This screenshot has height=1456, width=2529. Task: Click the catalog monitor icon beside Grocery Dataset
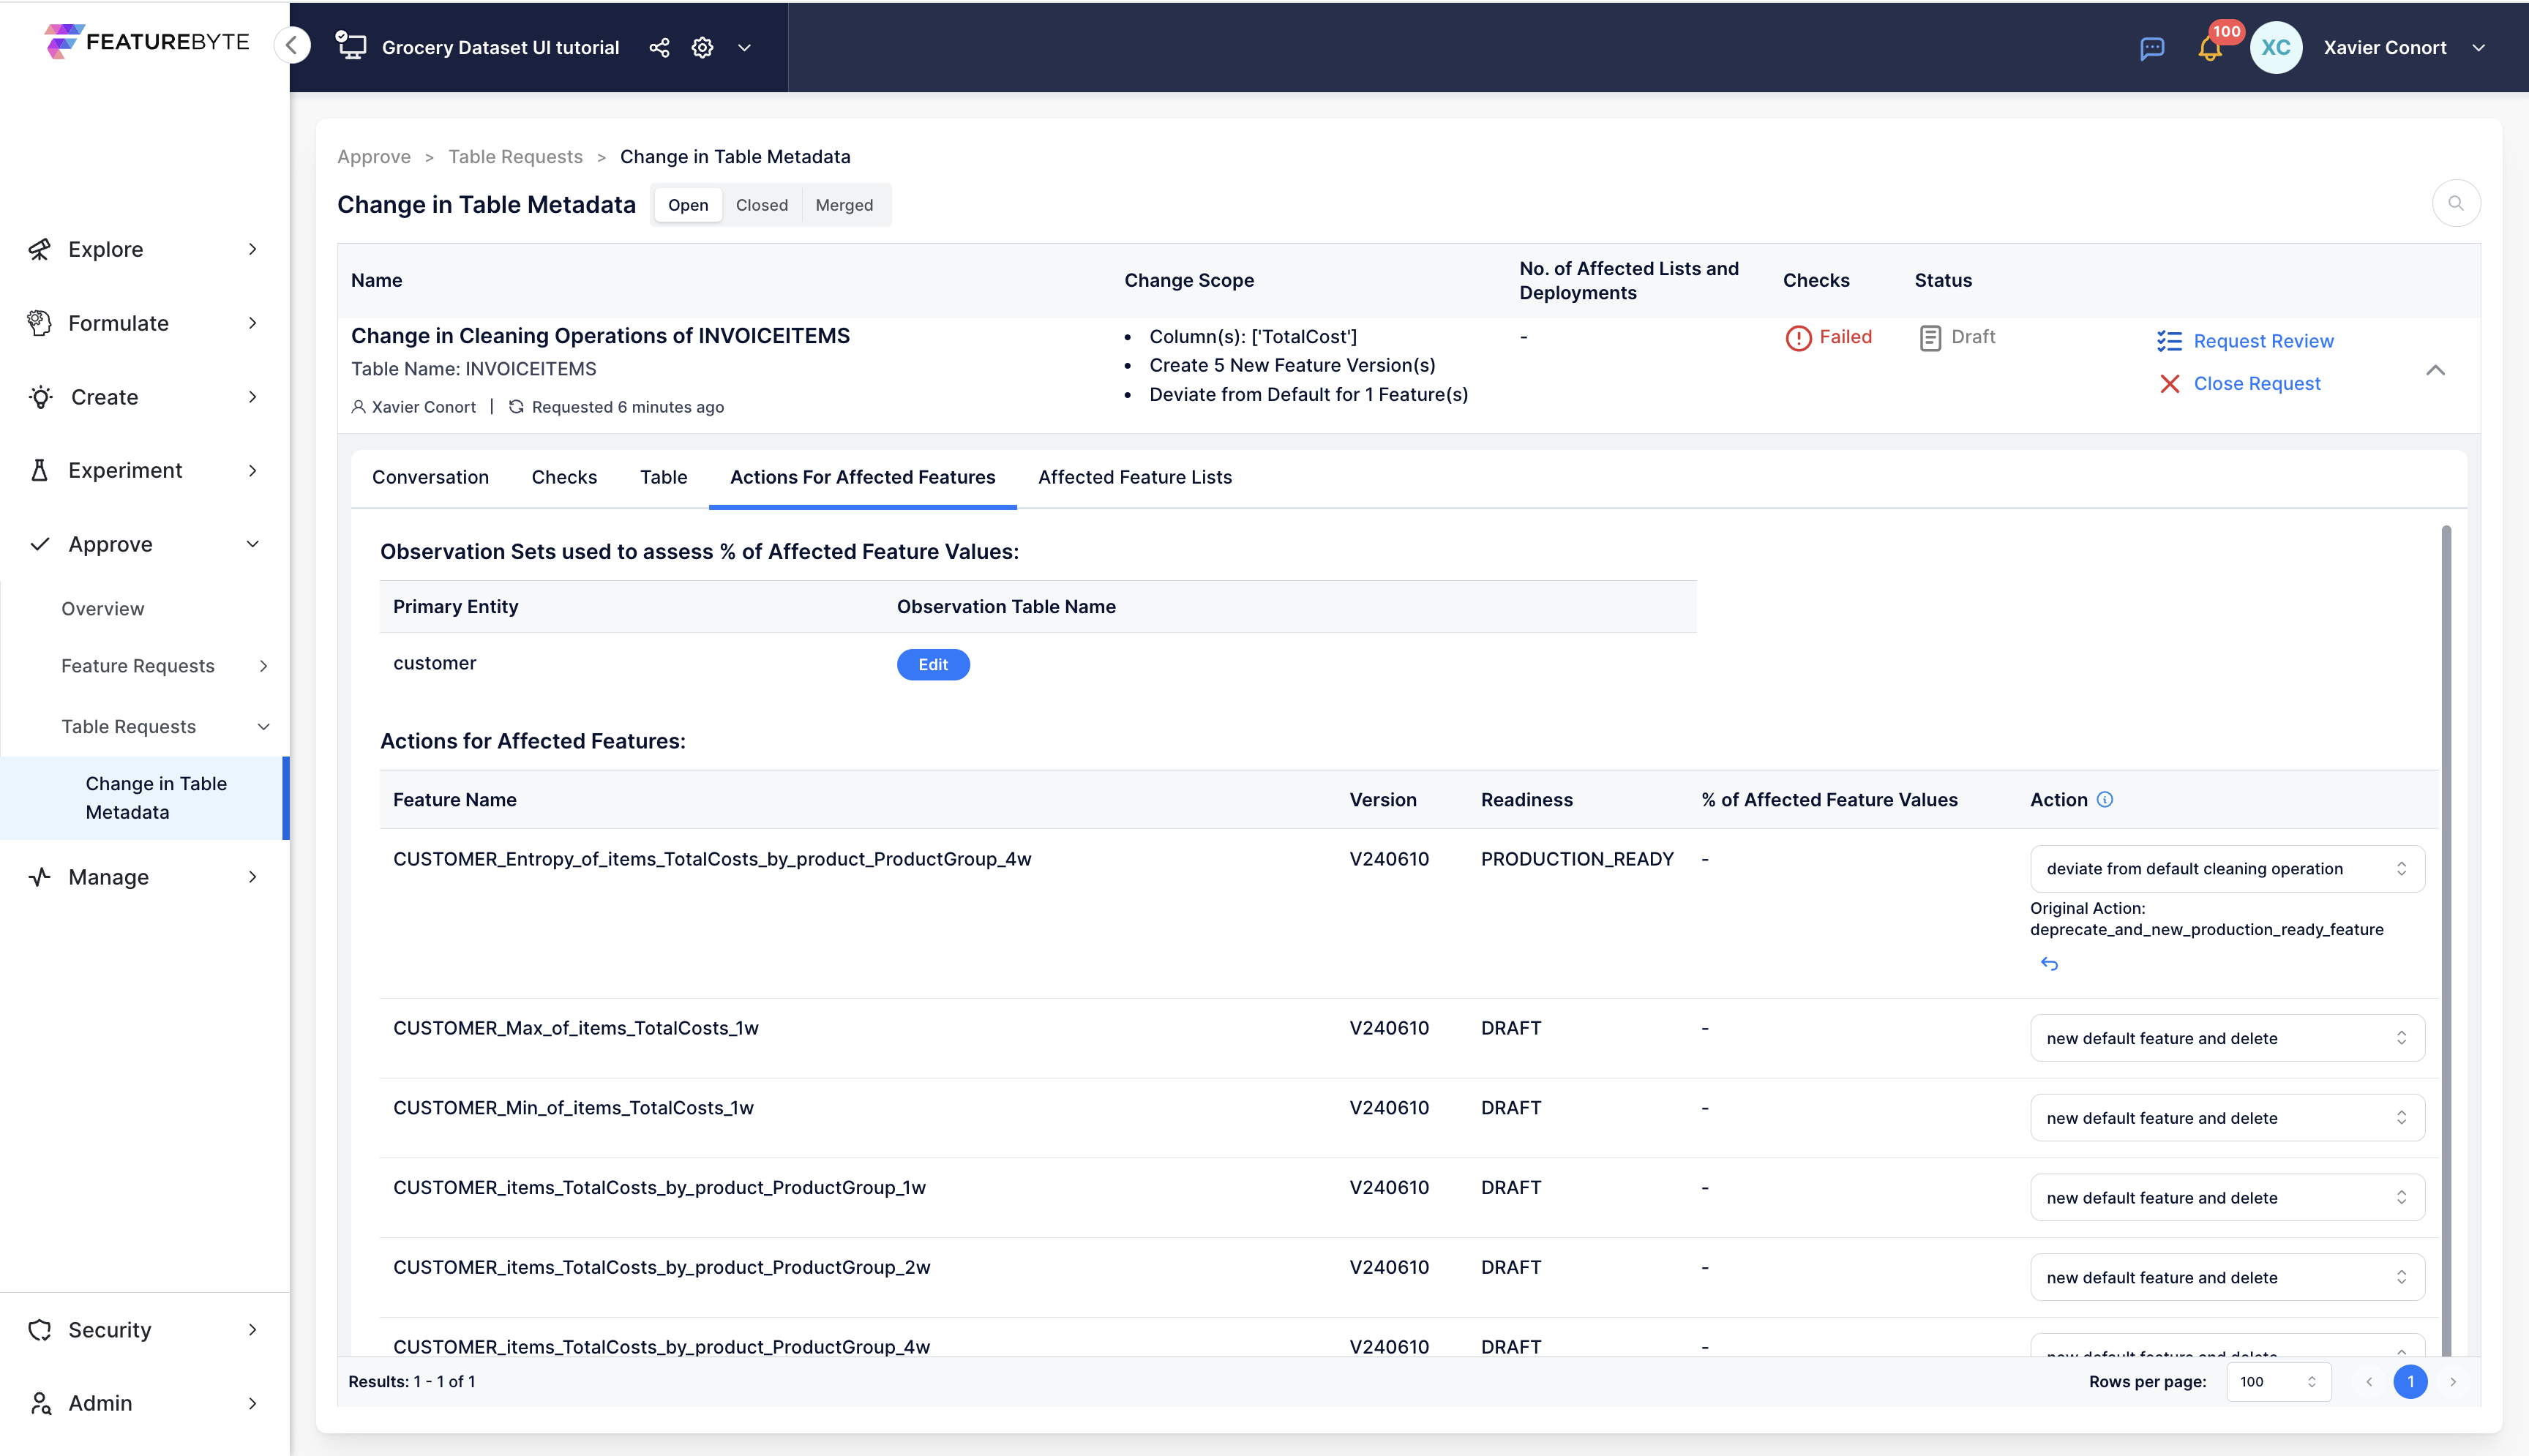coord(351,46)
